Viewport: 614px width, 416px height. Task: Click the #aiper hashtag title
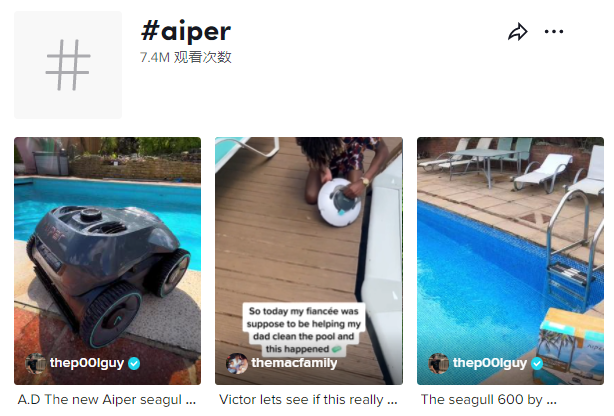186,31
